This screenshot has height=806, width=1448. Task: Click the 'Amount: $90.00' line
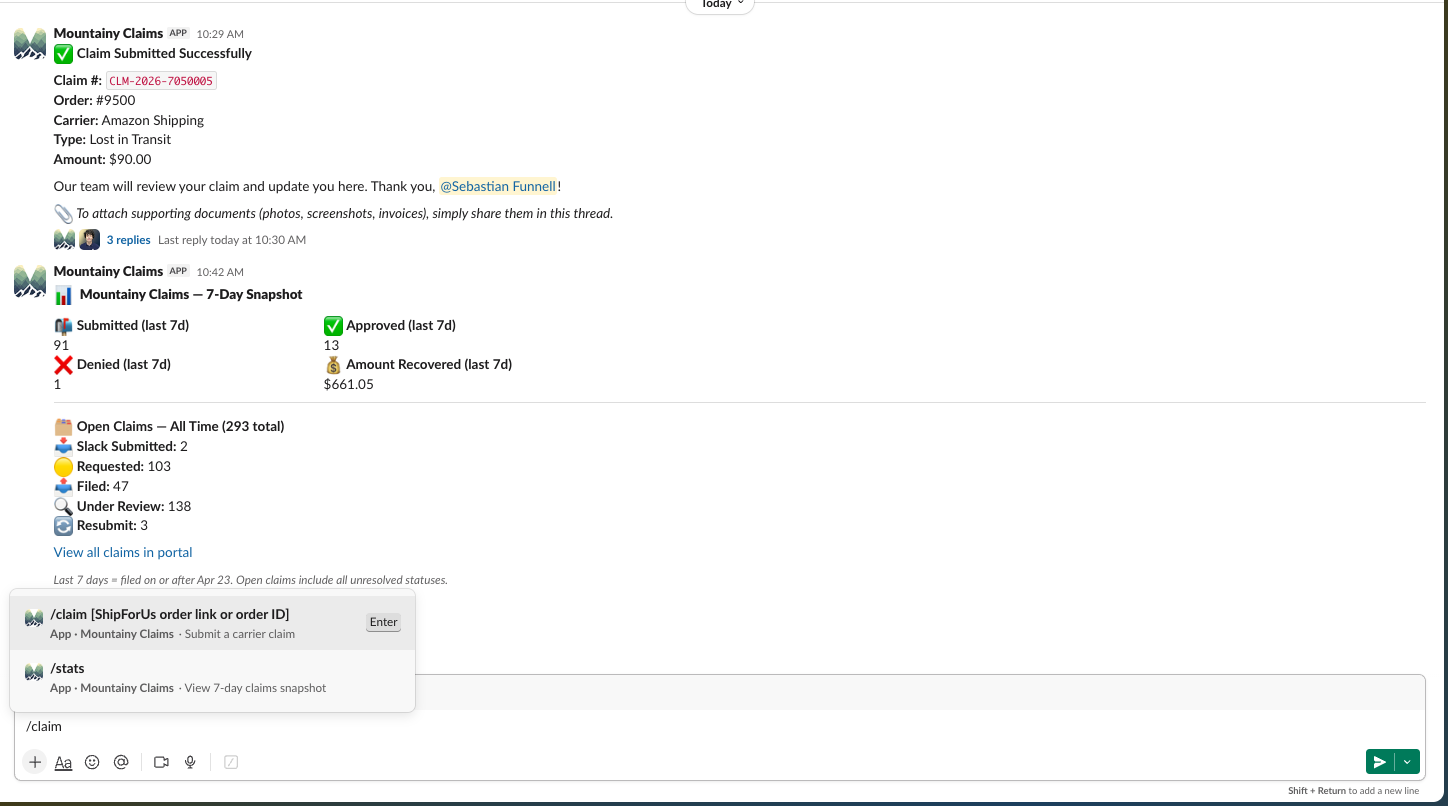point(103,159)
